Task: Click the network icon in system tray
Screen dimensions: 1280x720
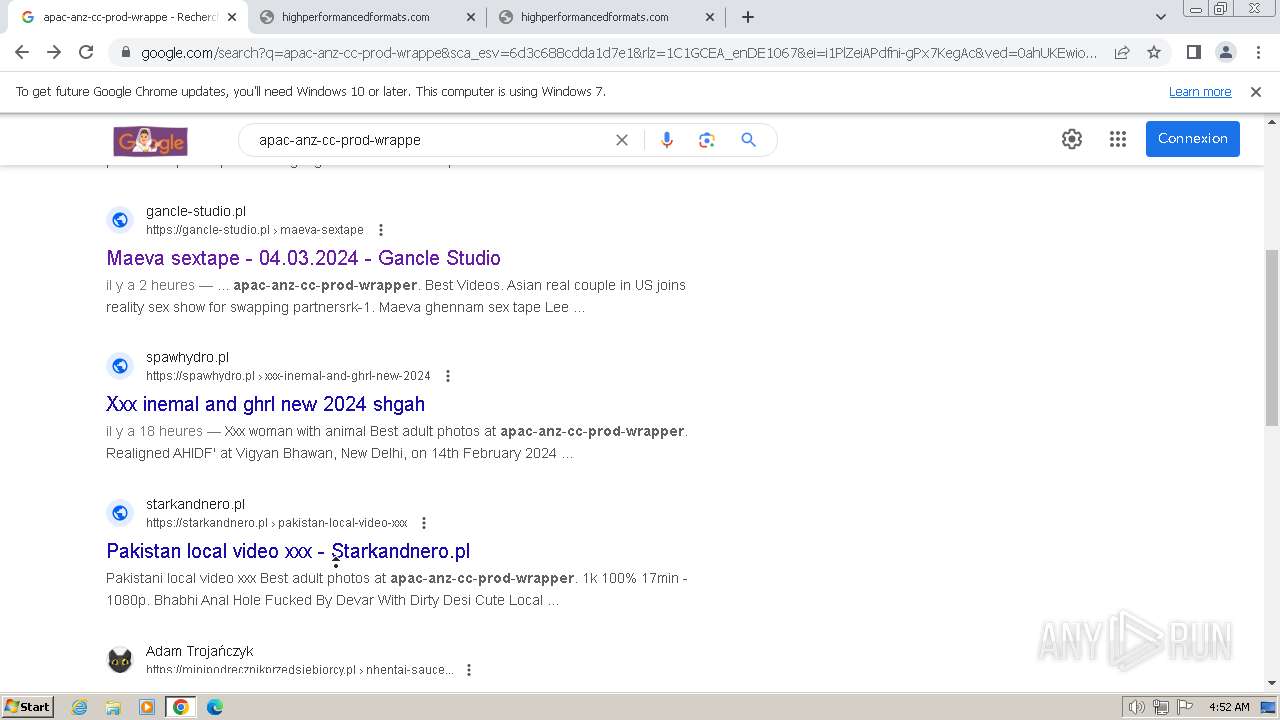Action: point(1161,707)
